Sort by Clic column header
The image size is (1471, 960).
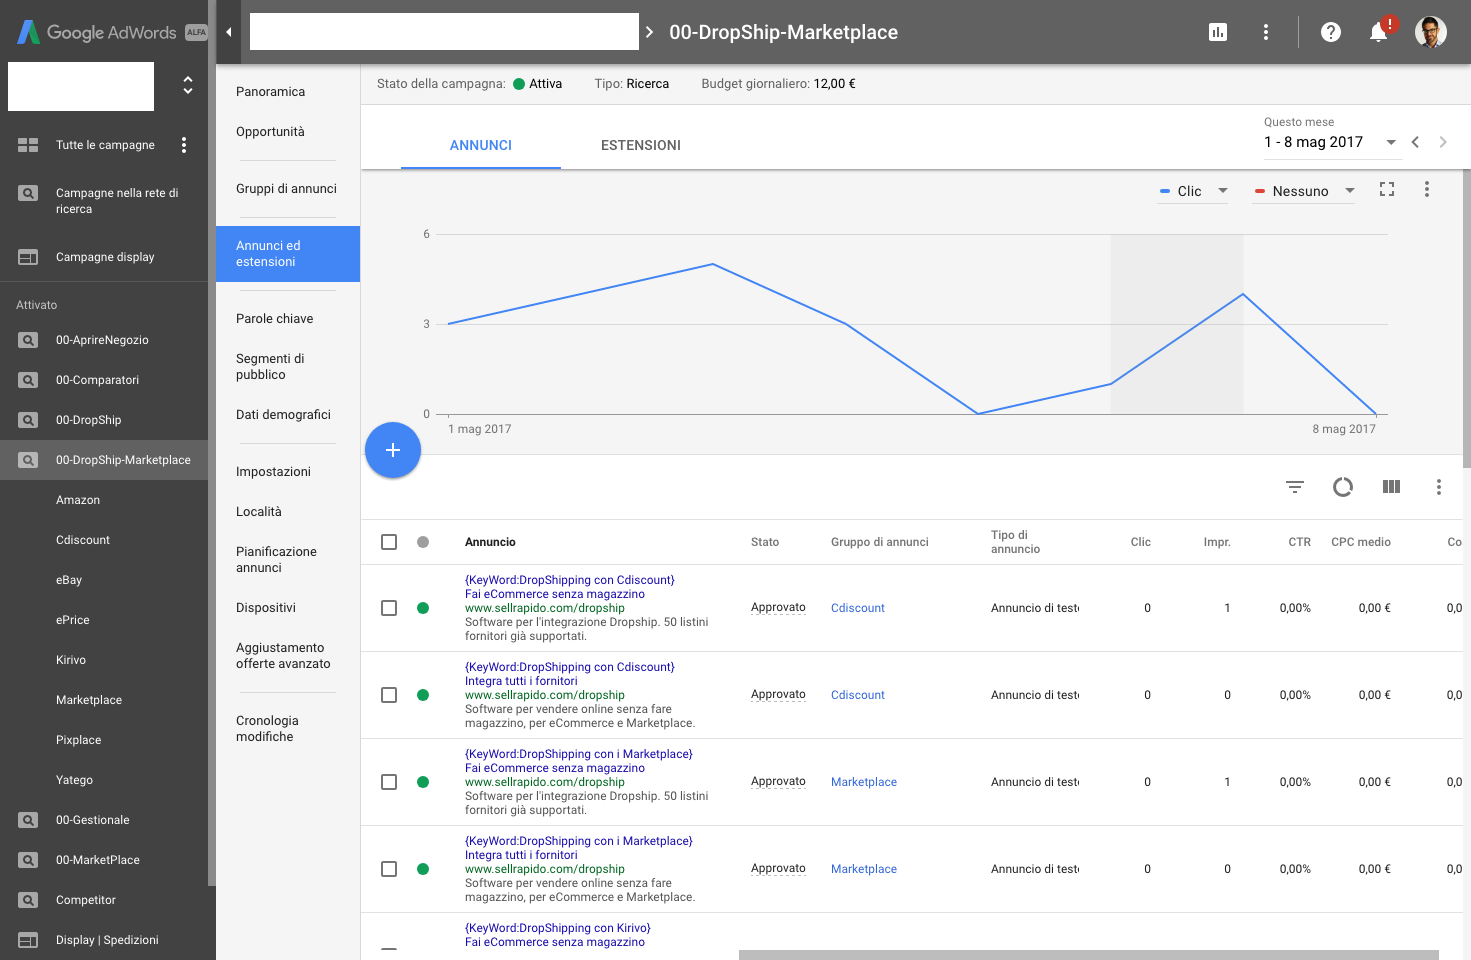(x=1141, y=542)
